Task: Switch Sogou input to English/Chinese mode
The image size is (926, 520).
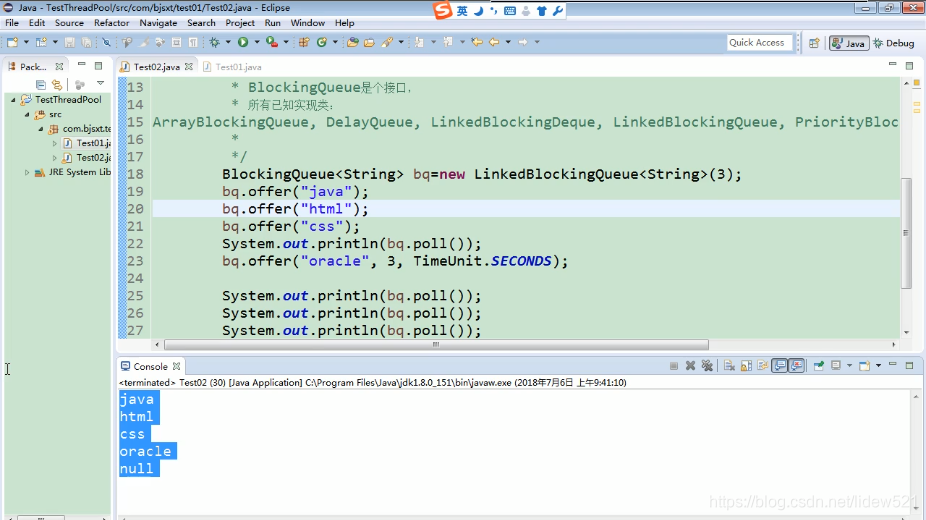Action: pos(462,11)
